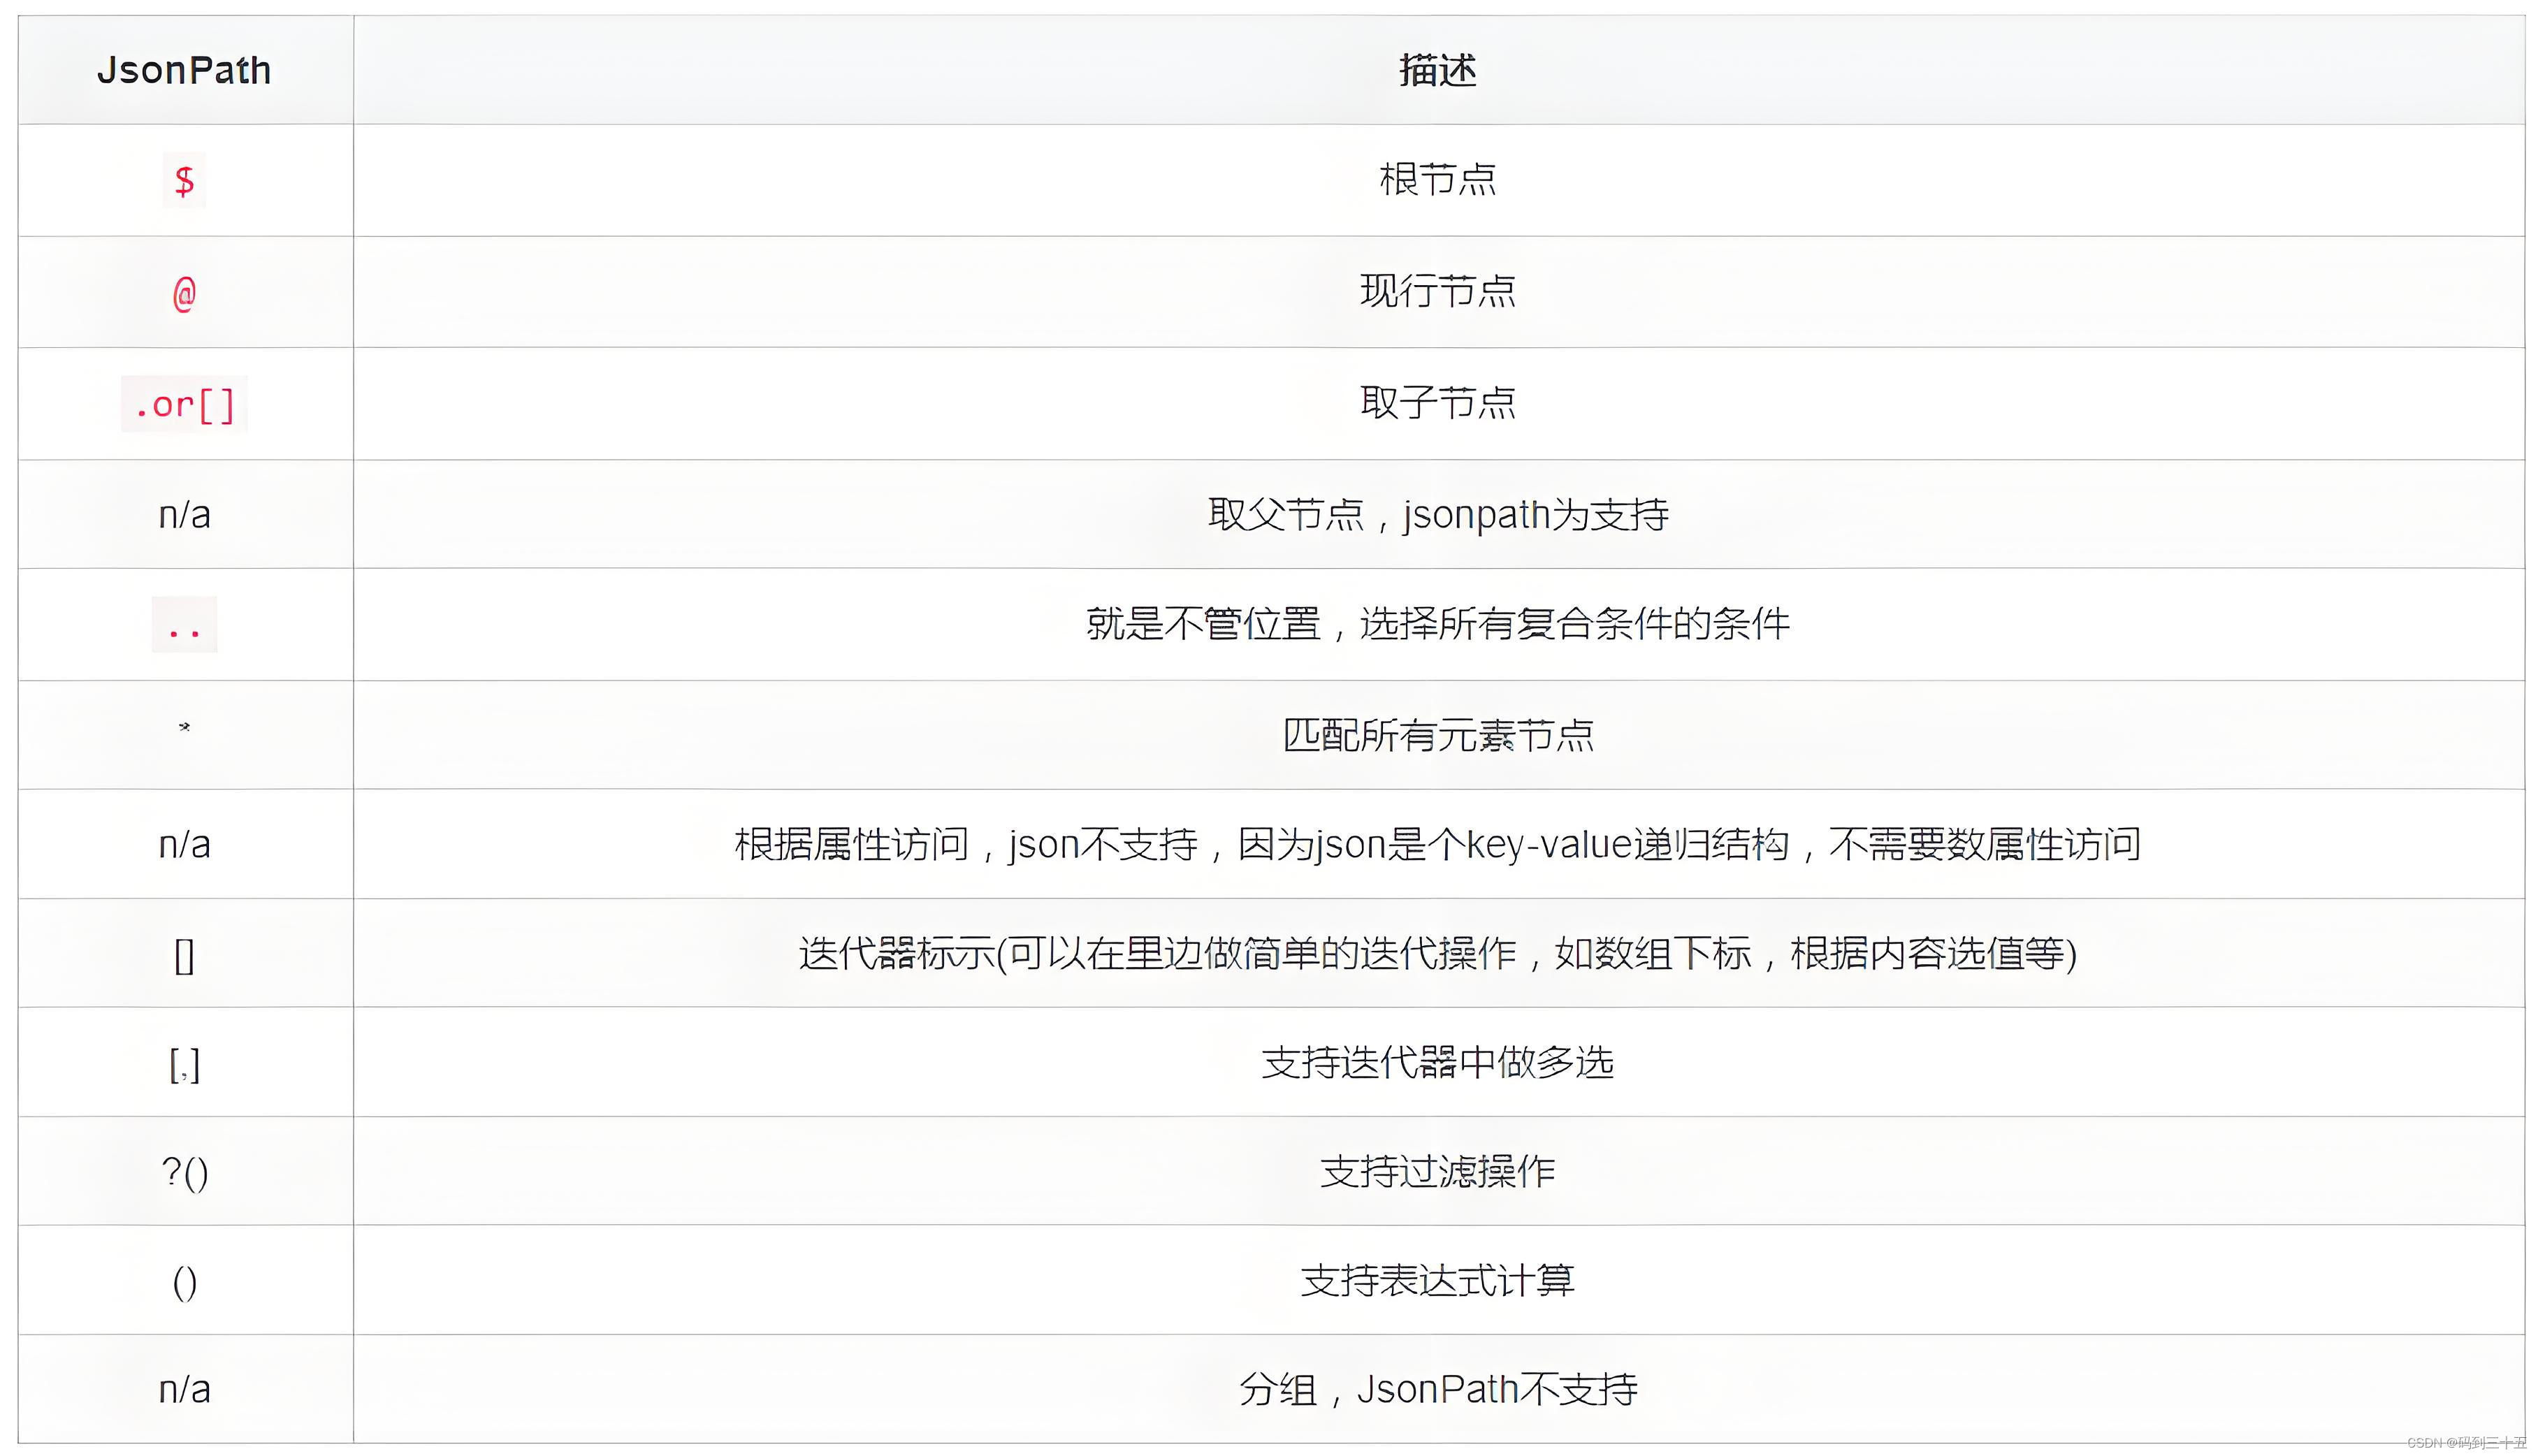This screenshot has height=1456, width=2538.
Task: Click 支持表达式计算 description
Action: pos(1437,1281)
